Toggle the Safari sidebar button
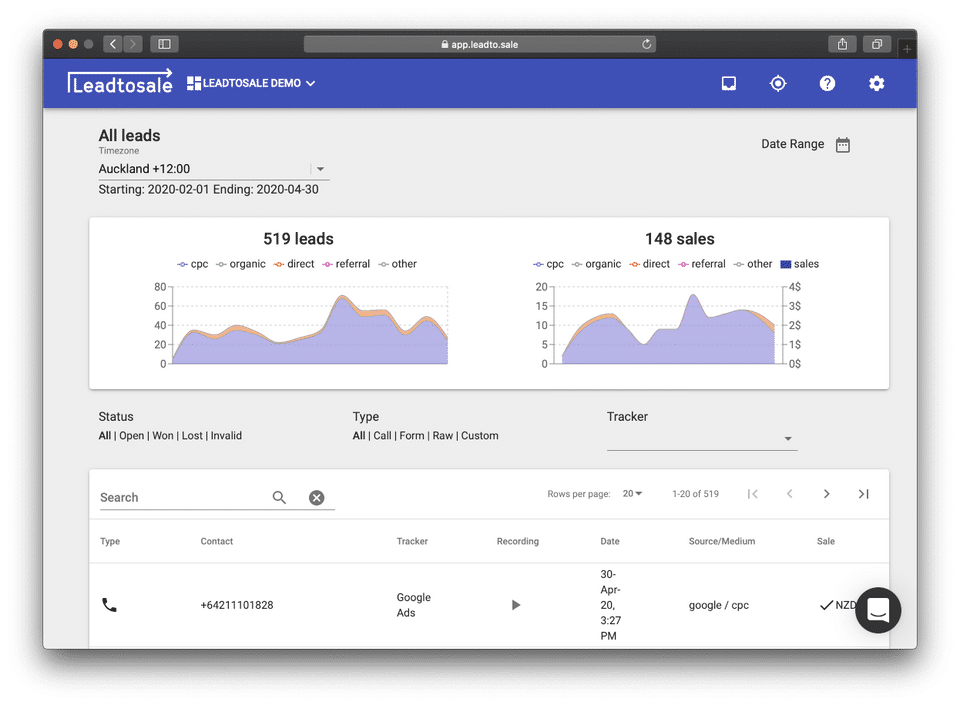This screenshot has height=706, width=960. pyautogui.click(x=164, y=44)
